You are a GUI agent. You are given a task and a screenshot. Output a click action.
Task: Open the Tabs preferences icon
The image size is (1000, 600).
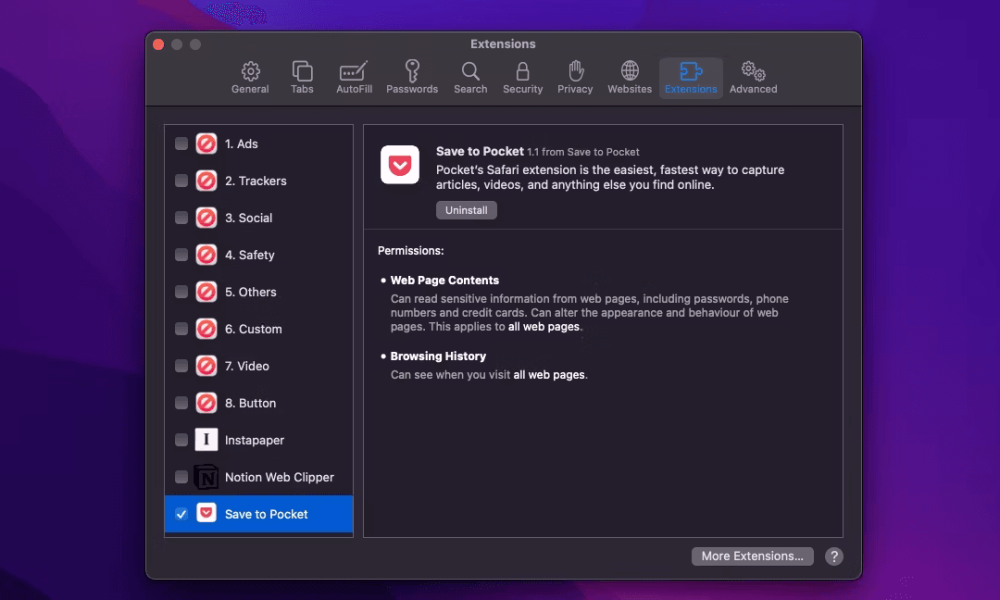pos(302,71)
